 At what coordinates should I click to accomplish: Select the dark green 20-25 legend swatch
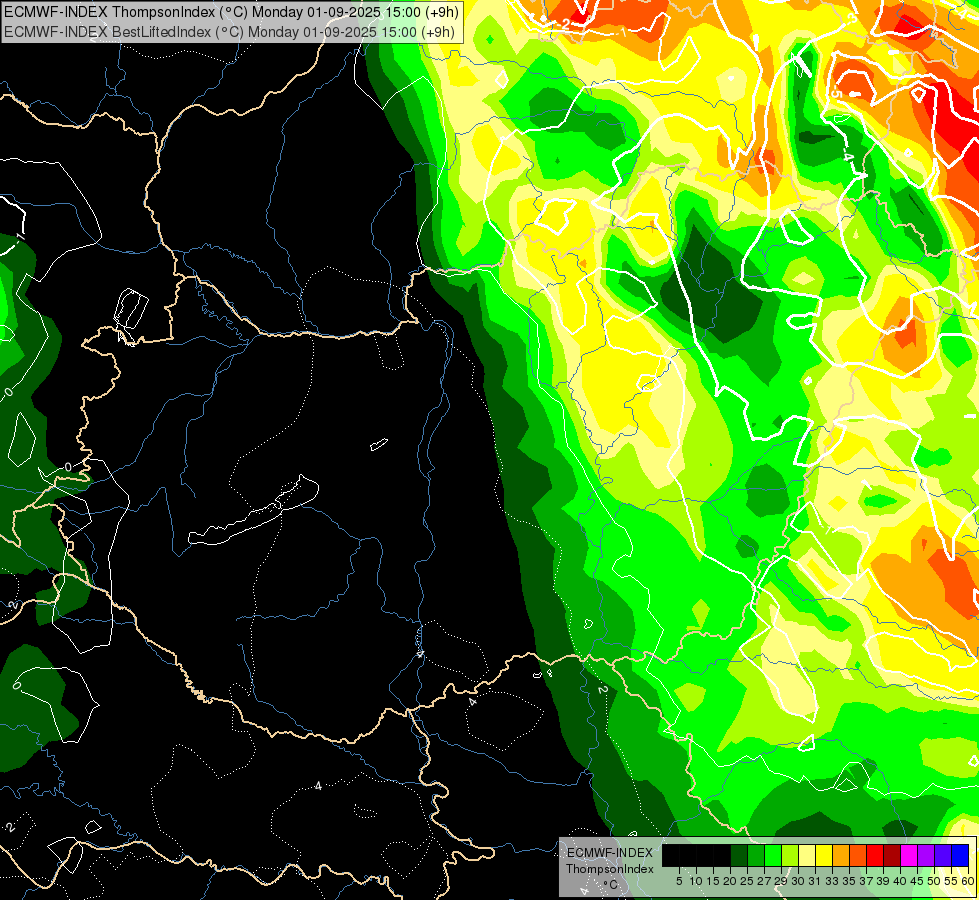click(x=739, y=855)
